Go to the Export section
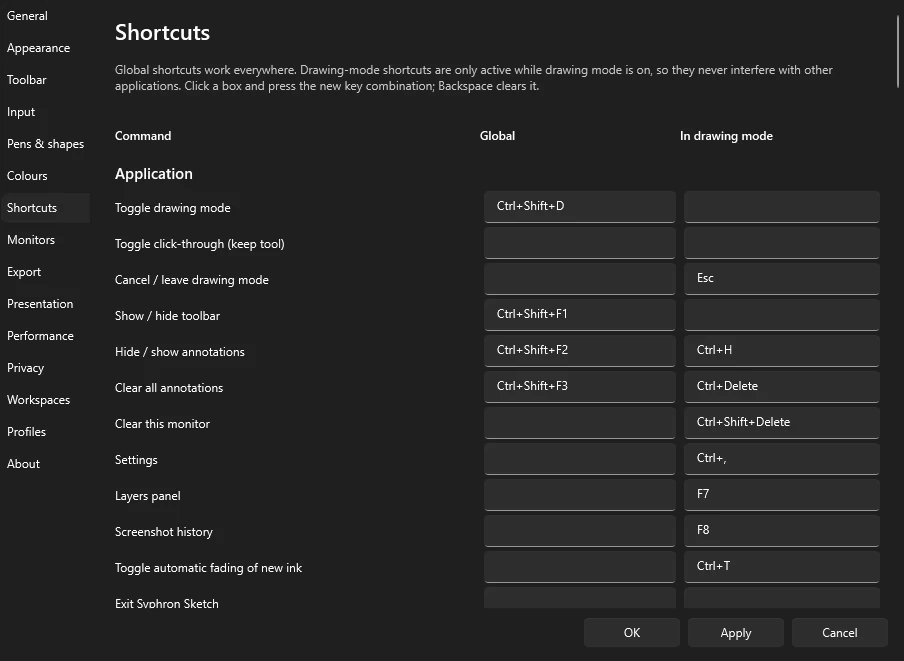 click(45, 272)
